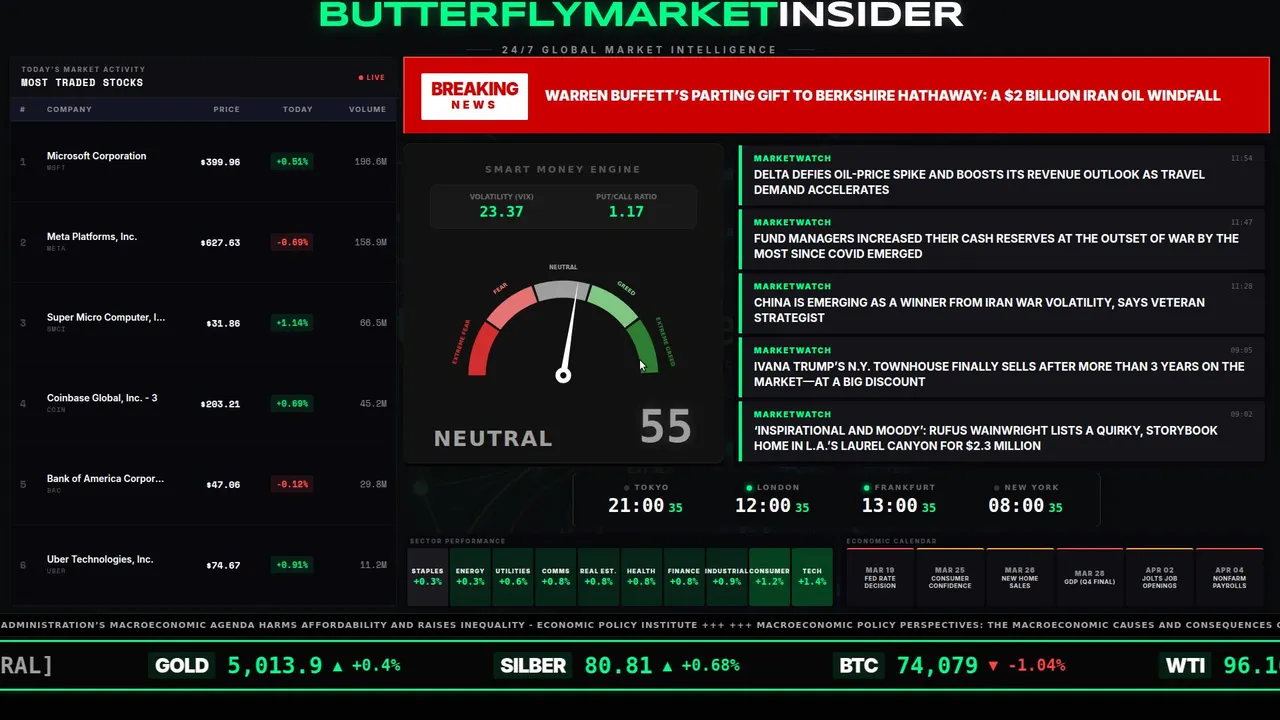Viewport: 1280px width, 720px height.
Task: Open the Buffett Berkshire breaking headline
Action: click(x=882, y=96)
